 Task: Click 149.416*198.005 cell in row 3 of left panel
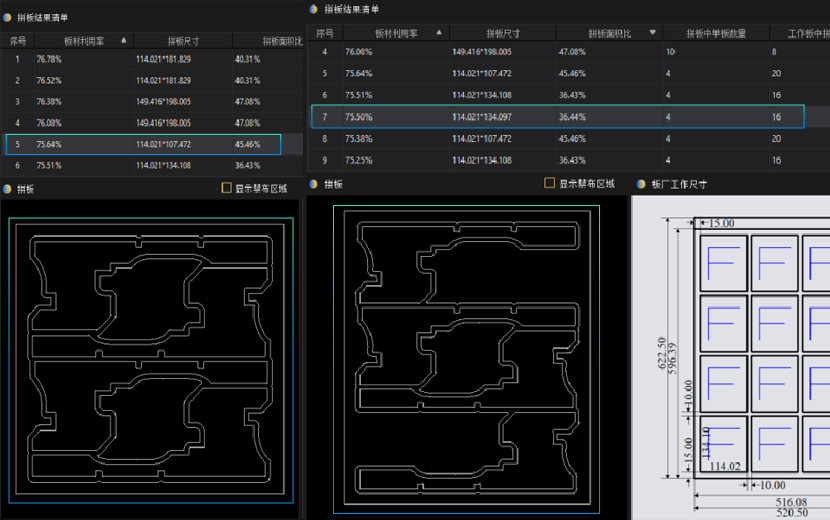[164, 102]
